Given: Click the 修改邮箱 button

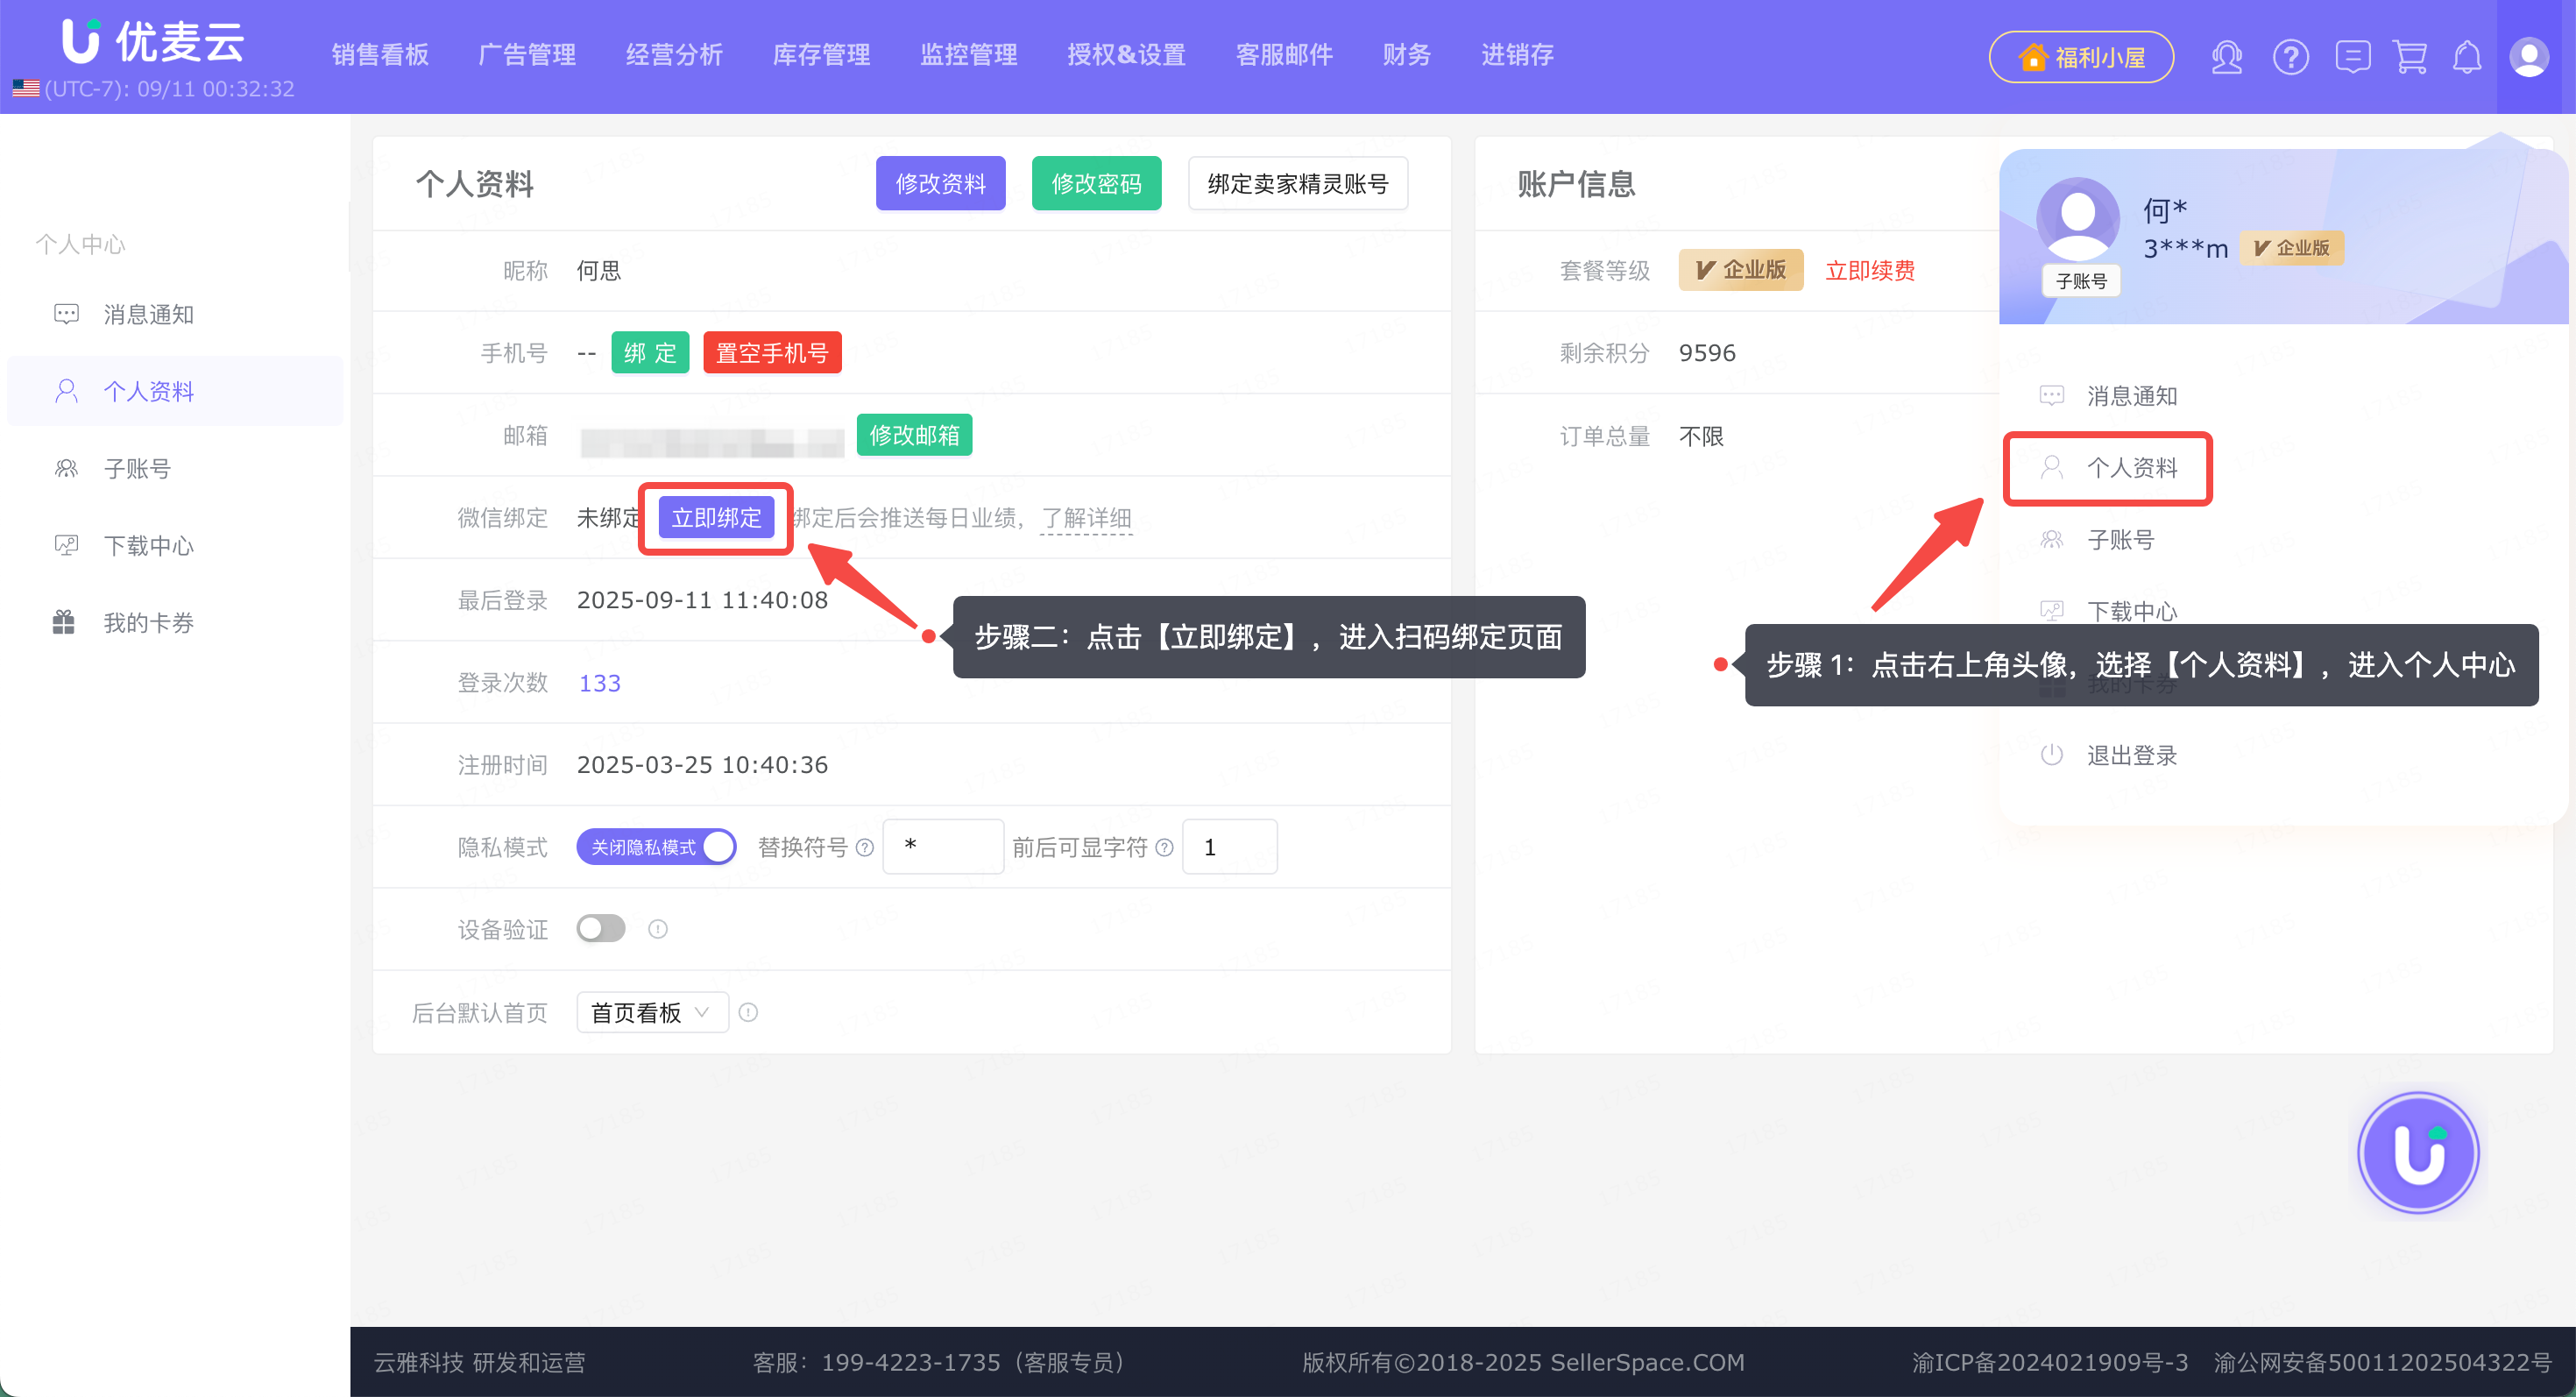Looking at the screenshot, I should pyautogui.click(x=914, y=435).
